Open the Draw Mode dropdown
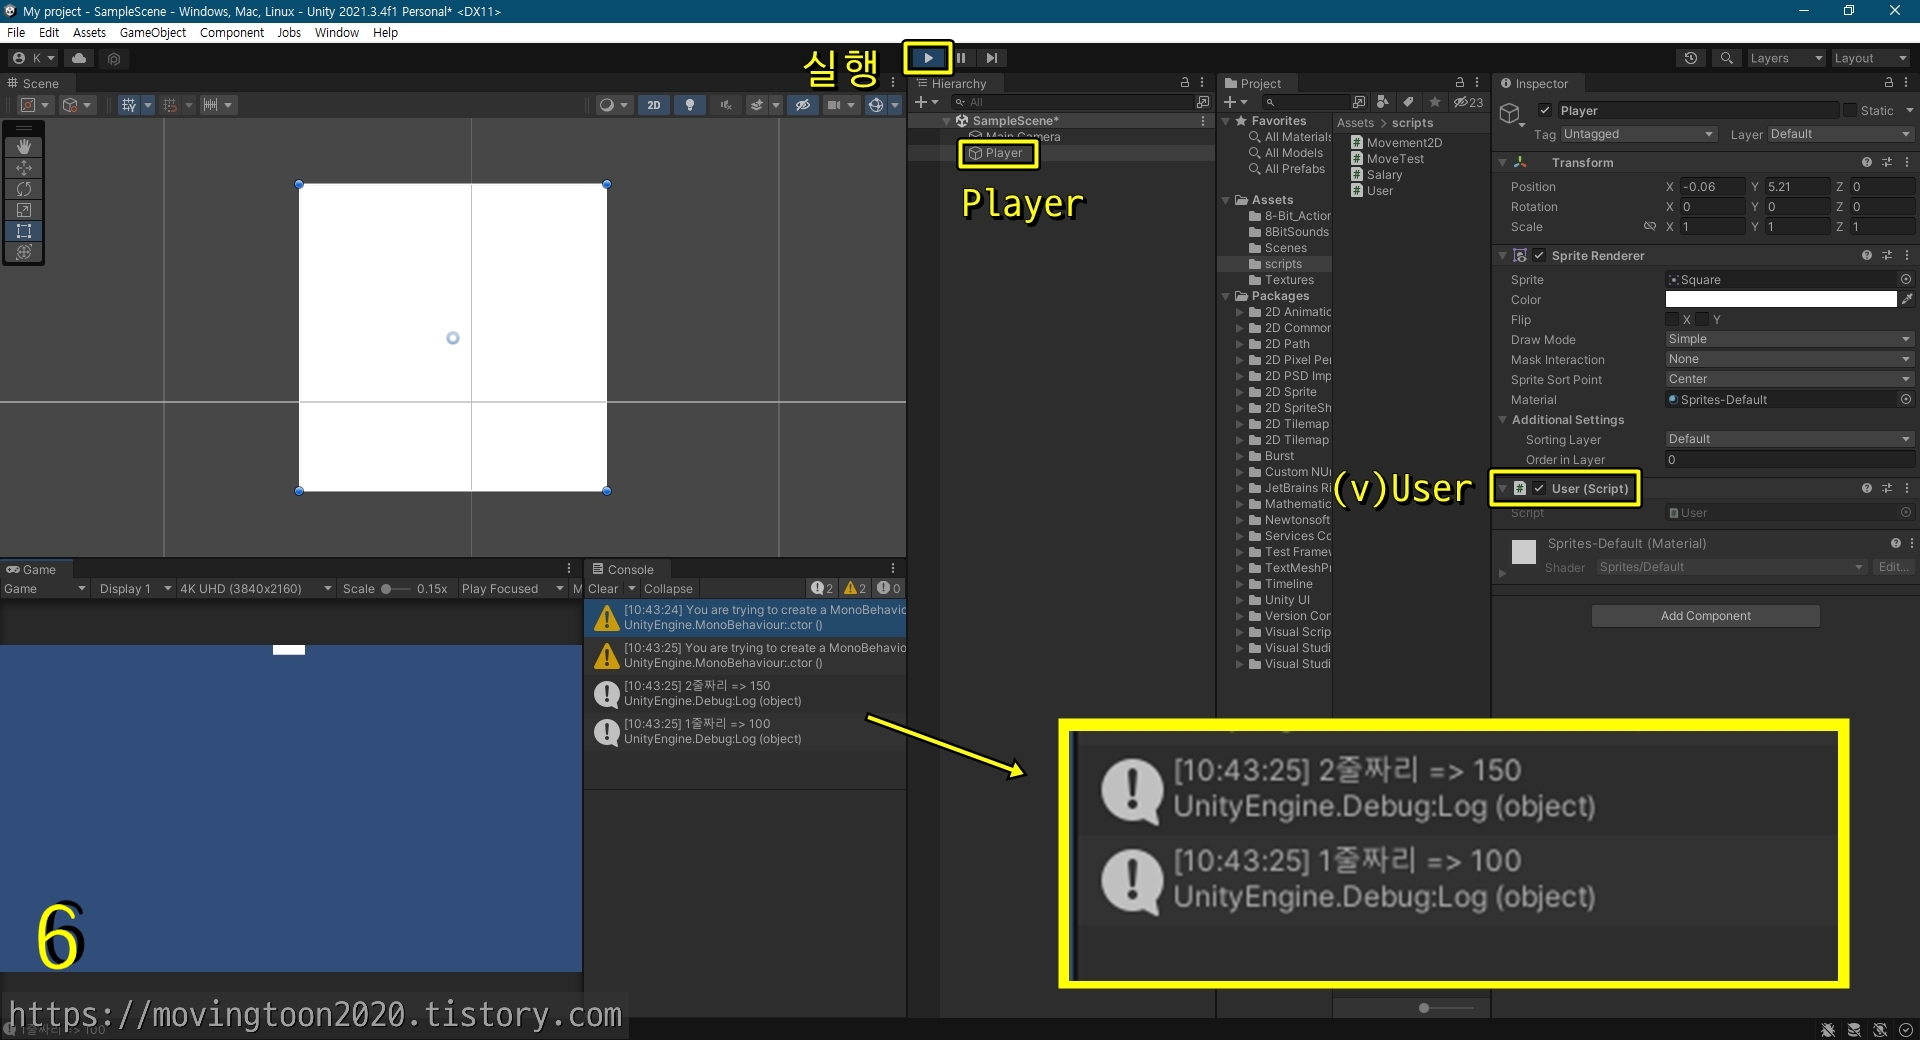1920x1040 pixels. 1789,339
